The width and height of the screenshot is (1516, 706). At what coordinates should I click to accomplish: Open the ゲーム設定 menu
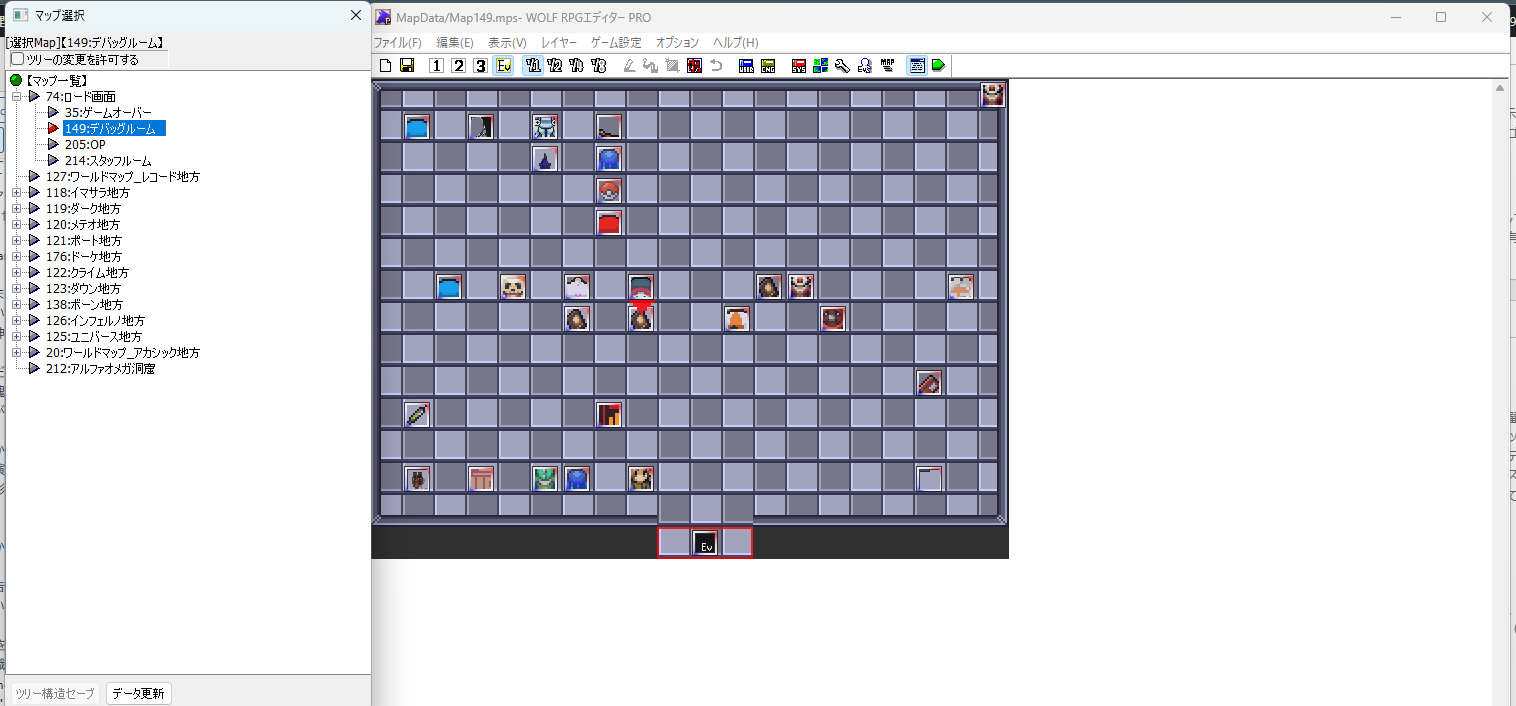click(616, 43)
